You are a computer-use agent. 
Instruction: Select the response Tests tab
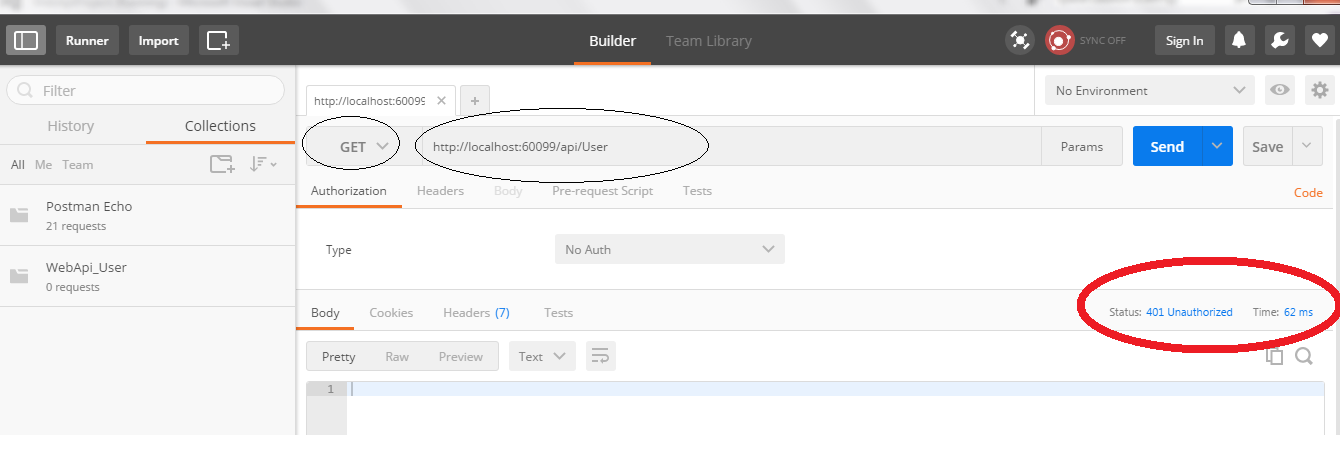click(x=558, y=312)
